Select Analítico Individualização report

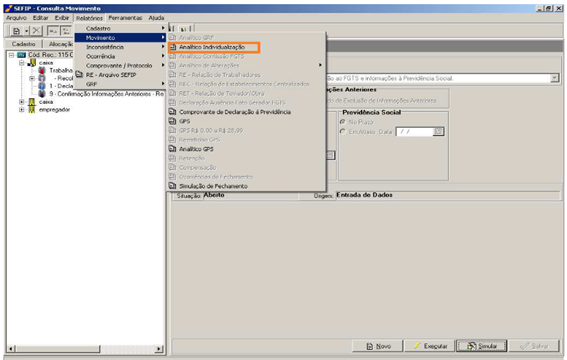click(x=212, y=47)
